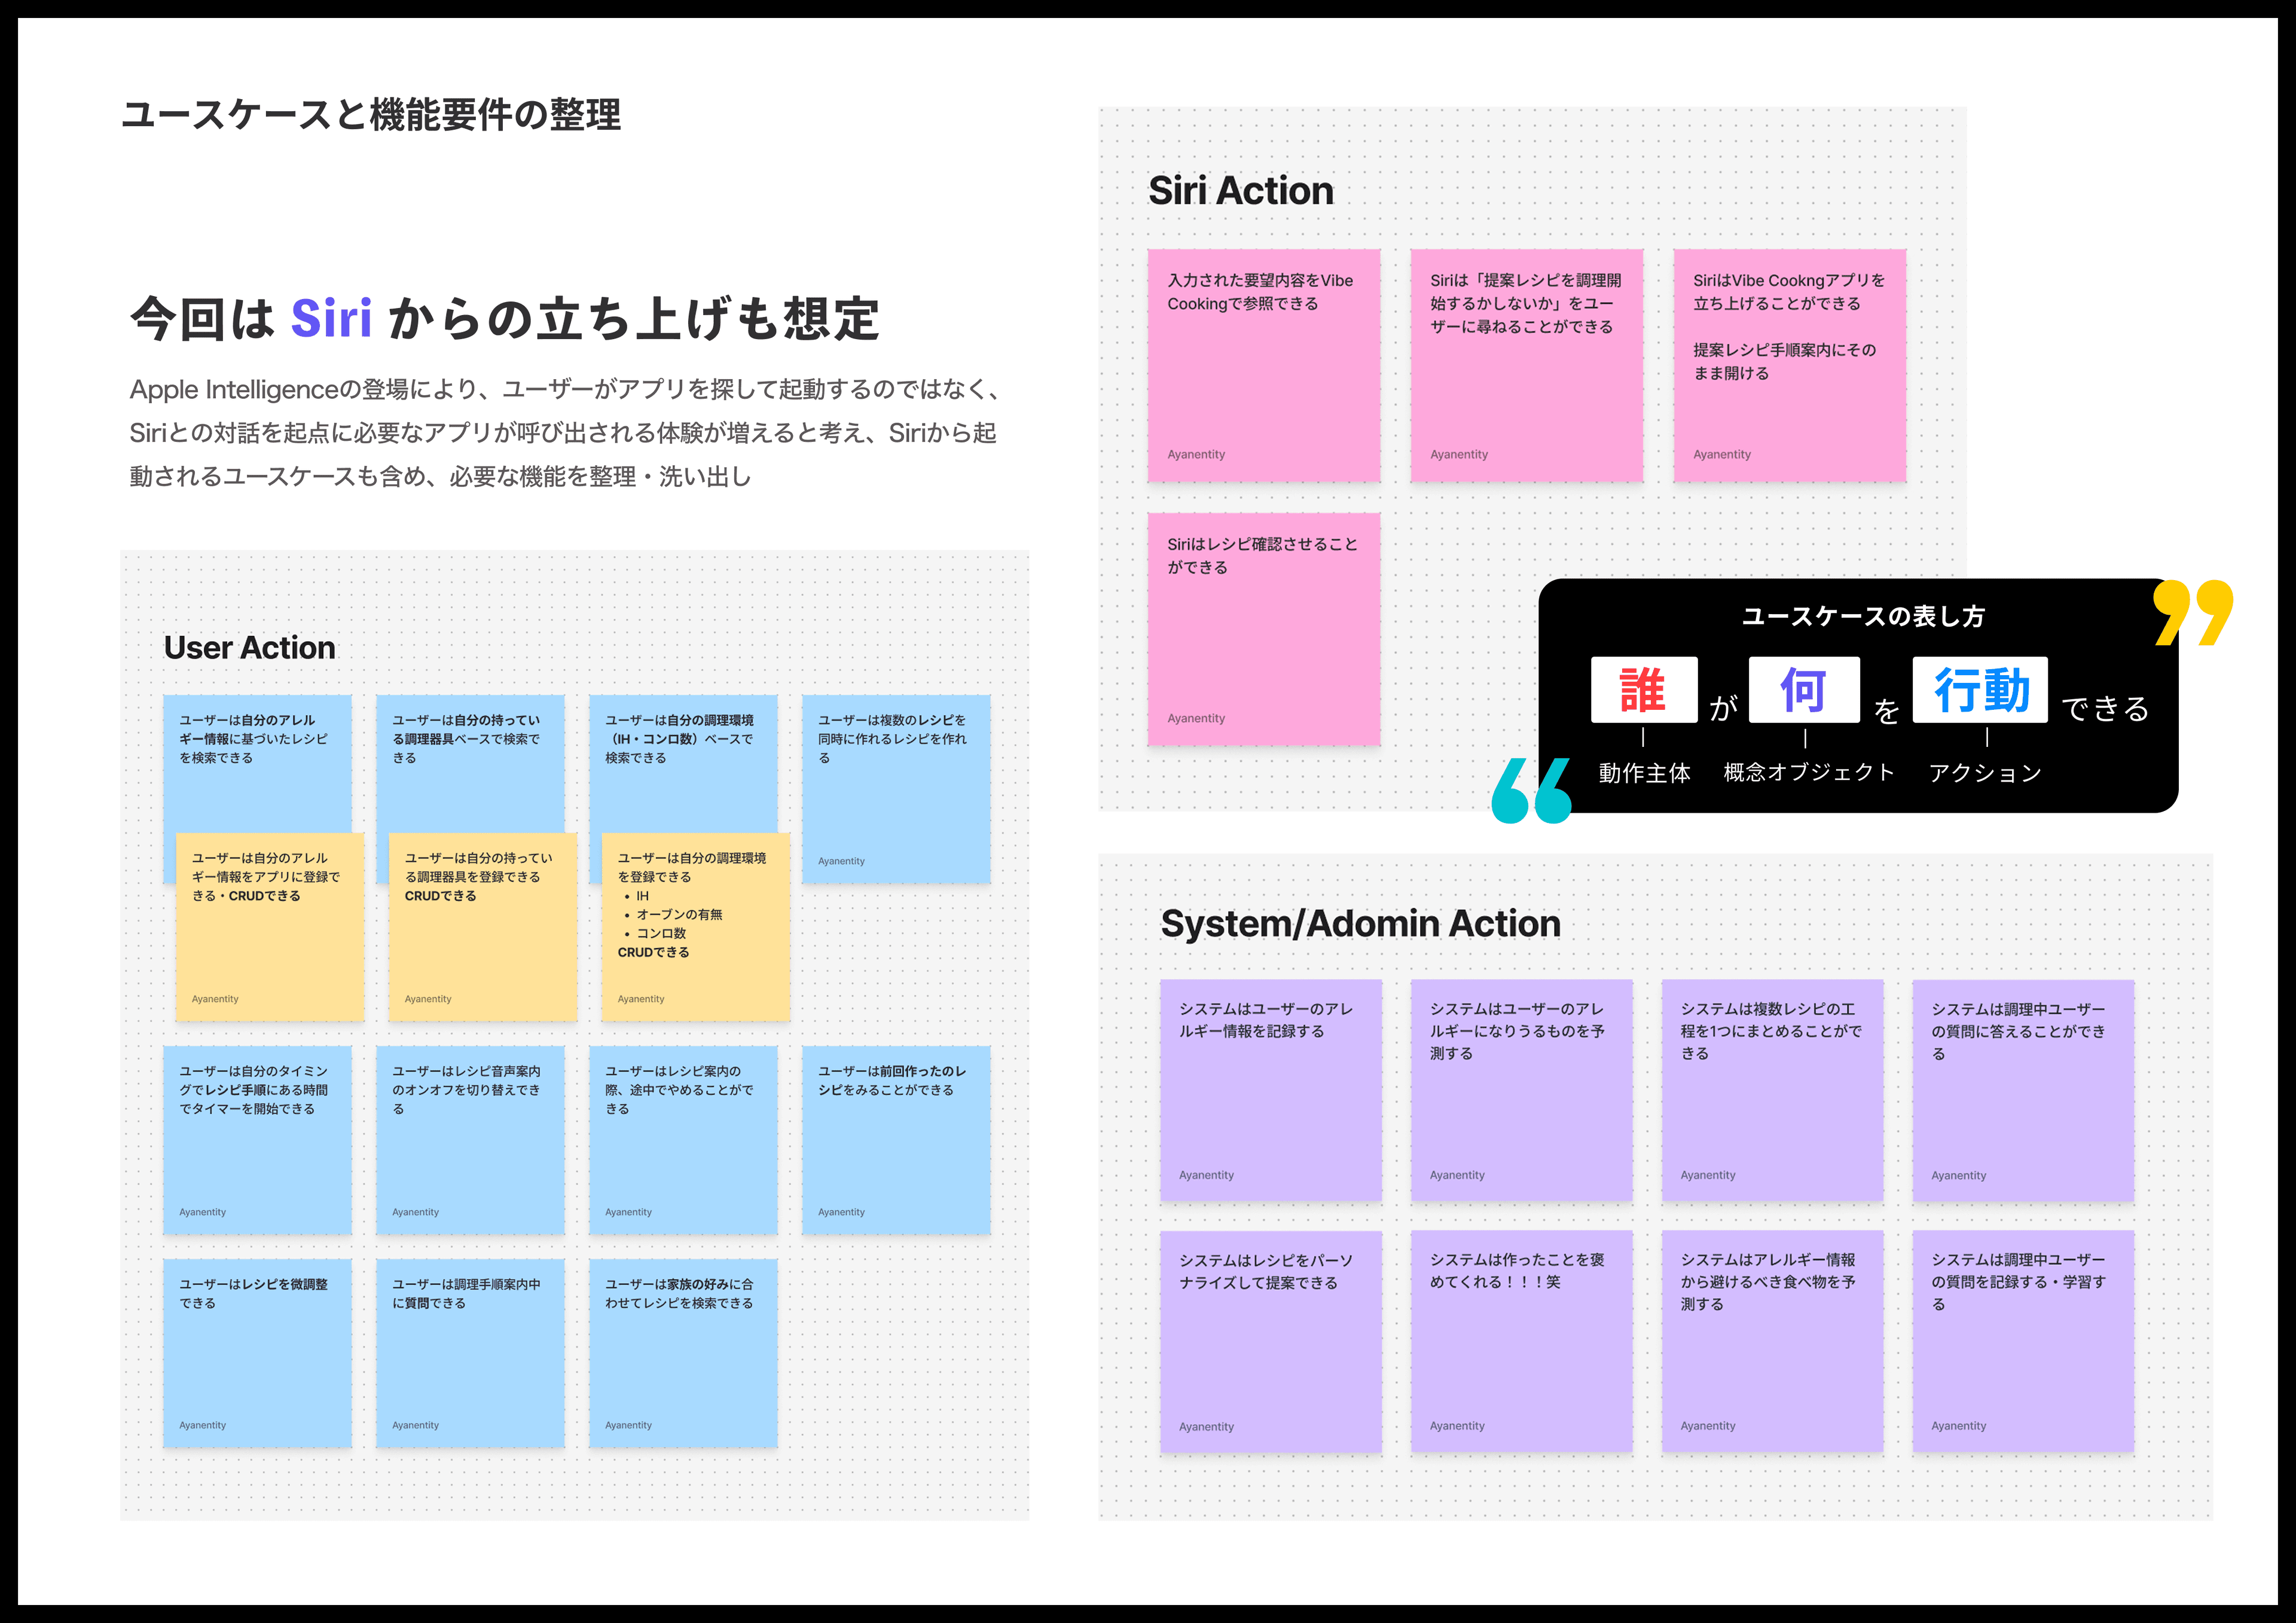The height and width of the screenshot is (1623, 2296).
Task: Select blue note '複数のレシピを同時に作れる'
Action: click(x=896, y=789)
